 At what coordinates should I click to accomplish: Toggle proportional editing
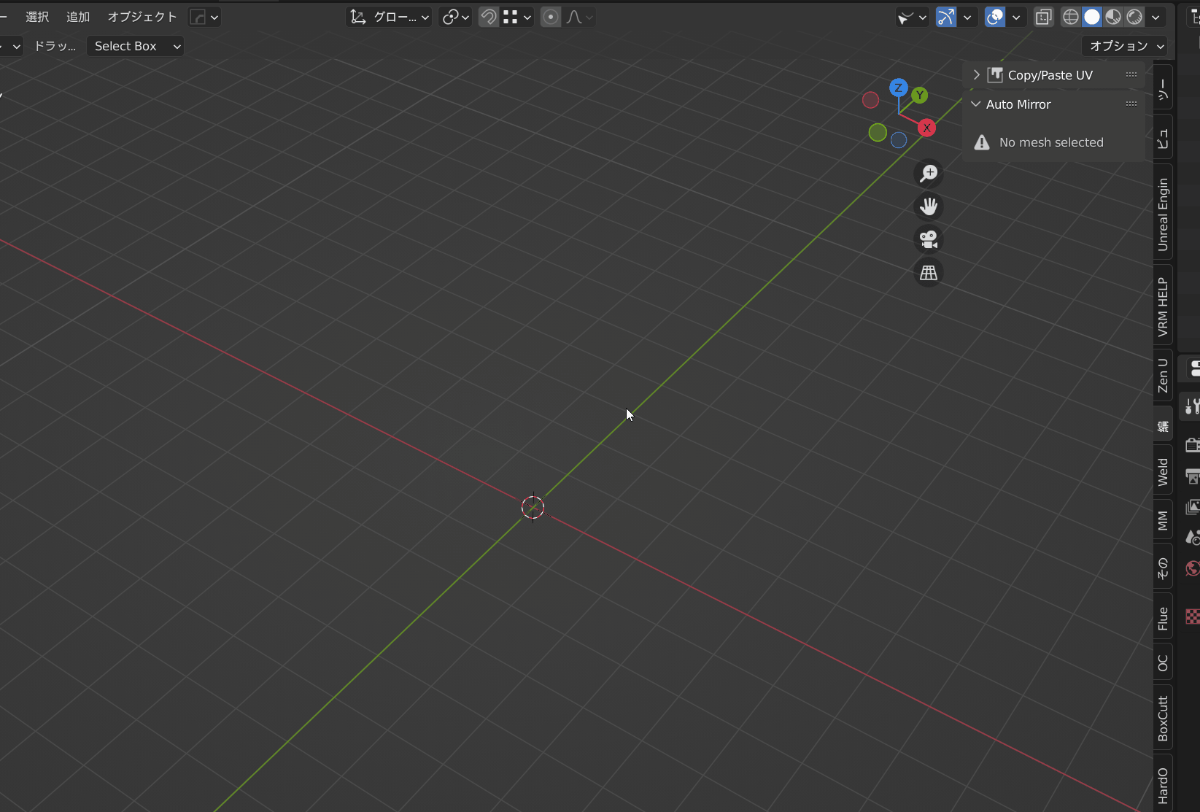tap(550, 17)
